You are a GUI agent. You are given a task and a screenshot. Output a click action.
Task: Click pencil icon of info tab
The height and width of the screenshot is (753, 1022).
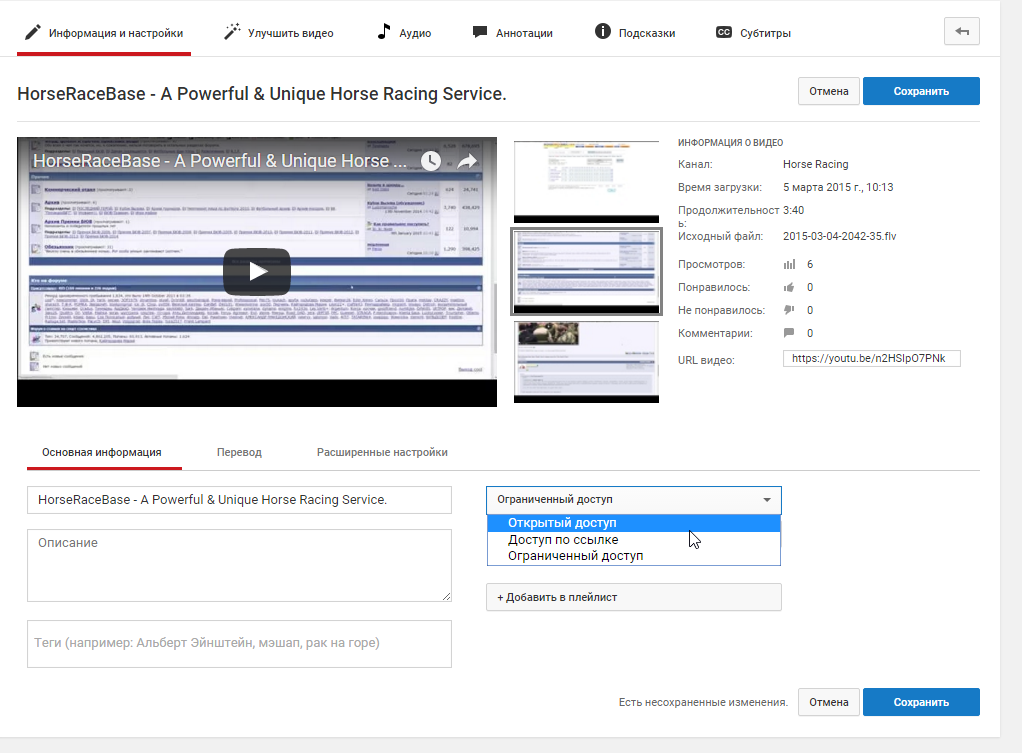click(x=33, y=32)
